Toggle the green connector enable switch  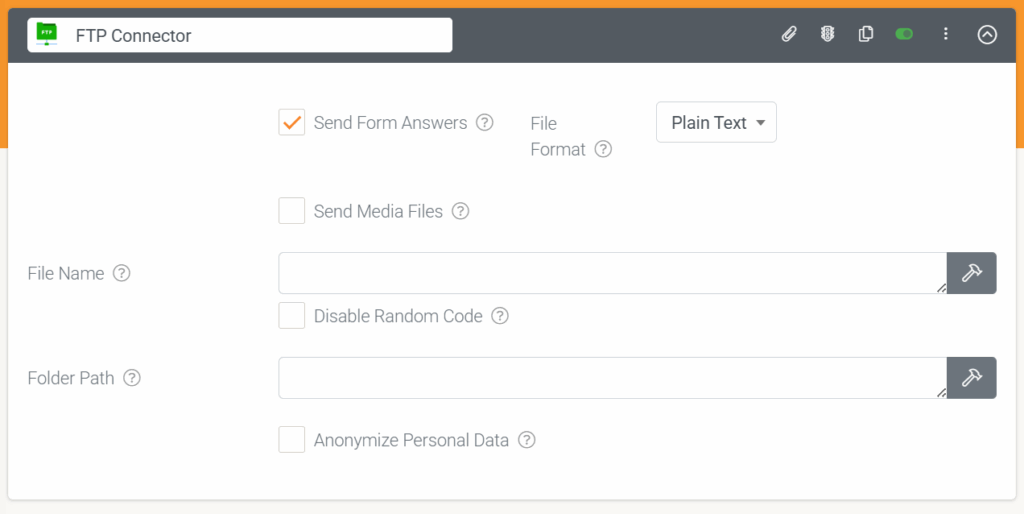tap(904, 35)
